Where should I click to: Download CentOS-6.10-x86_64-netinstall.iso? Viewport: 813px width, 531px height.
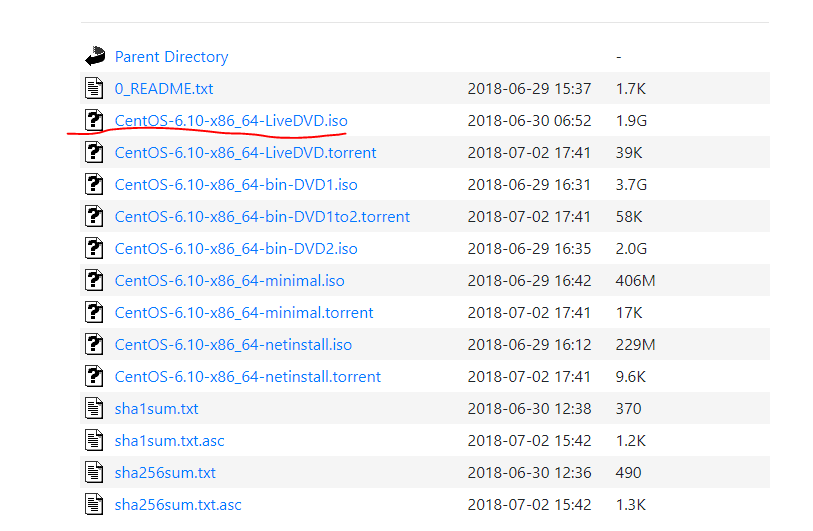pyautogui.click(x=233, y=345)
